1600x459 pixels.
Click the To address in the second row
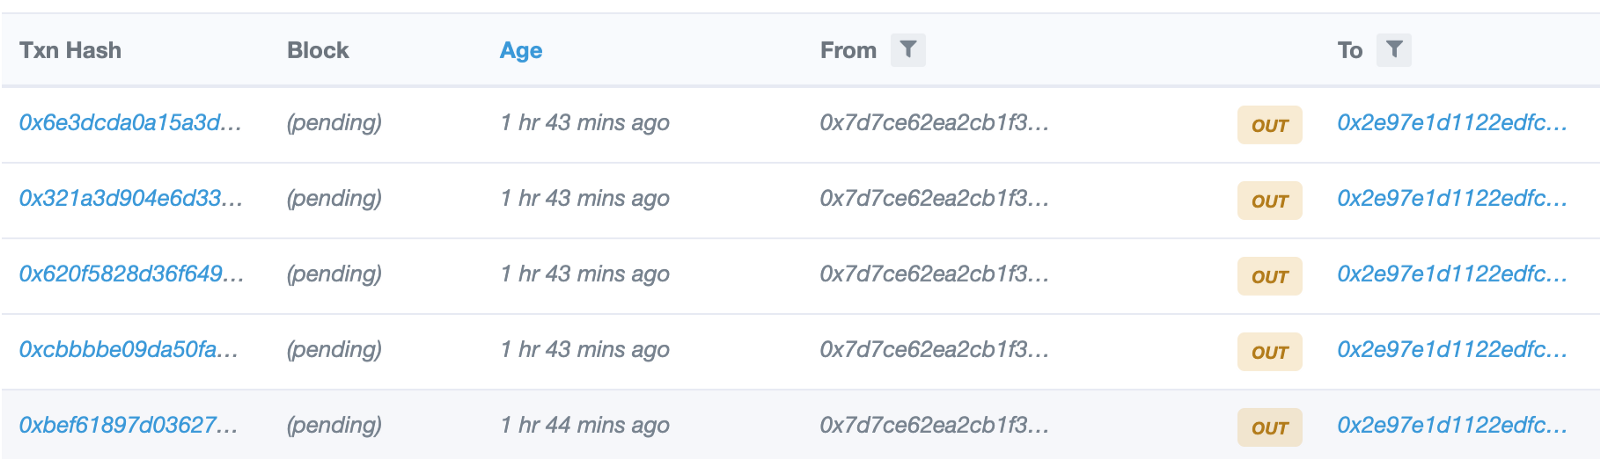pyautogui.click(x=1451, y=198)
